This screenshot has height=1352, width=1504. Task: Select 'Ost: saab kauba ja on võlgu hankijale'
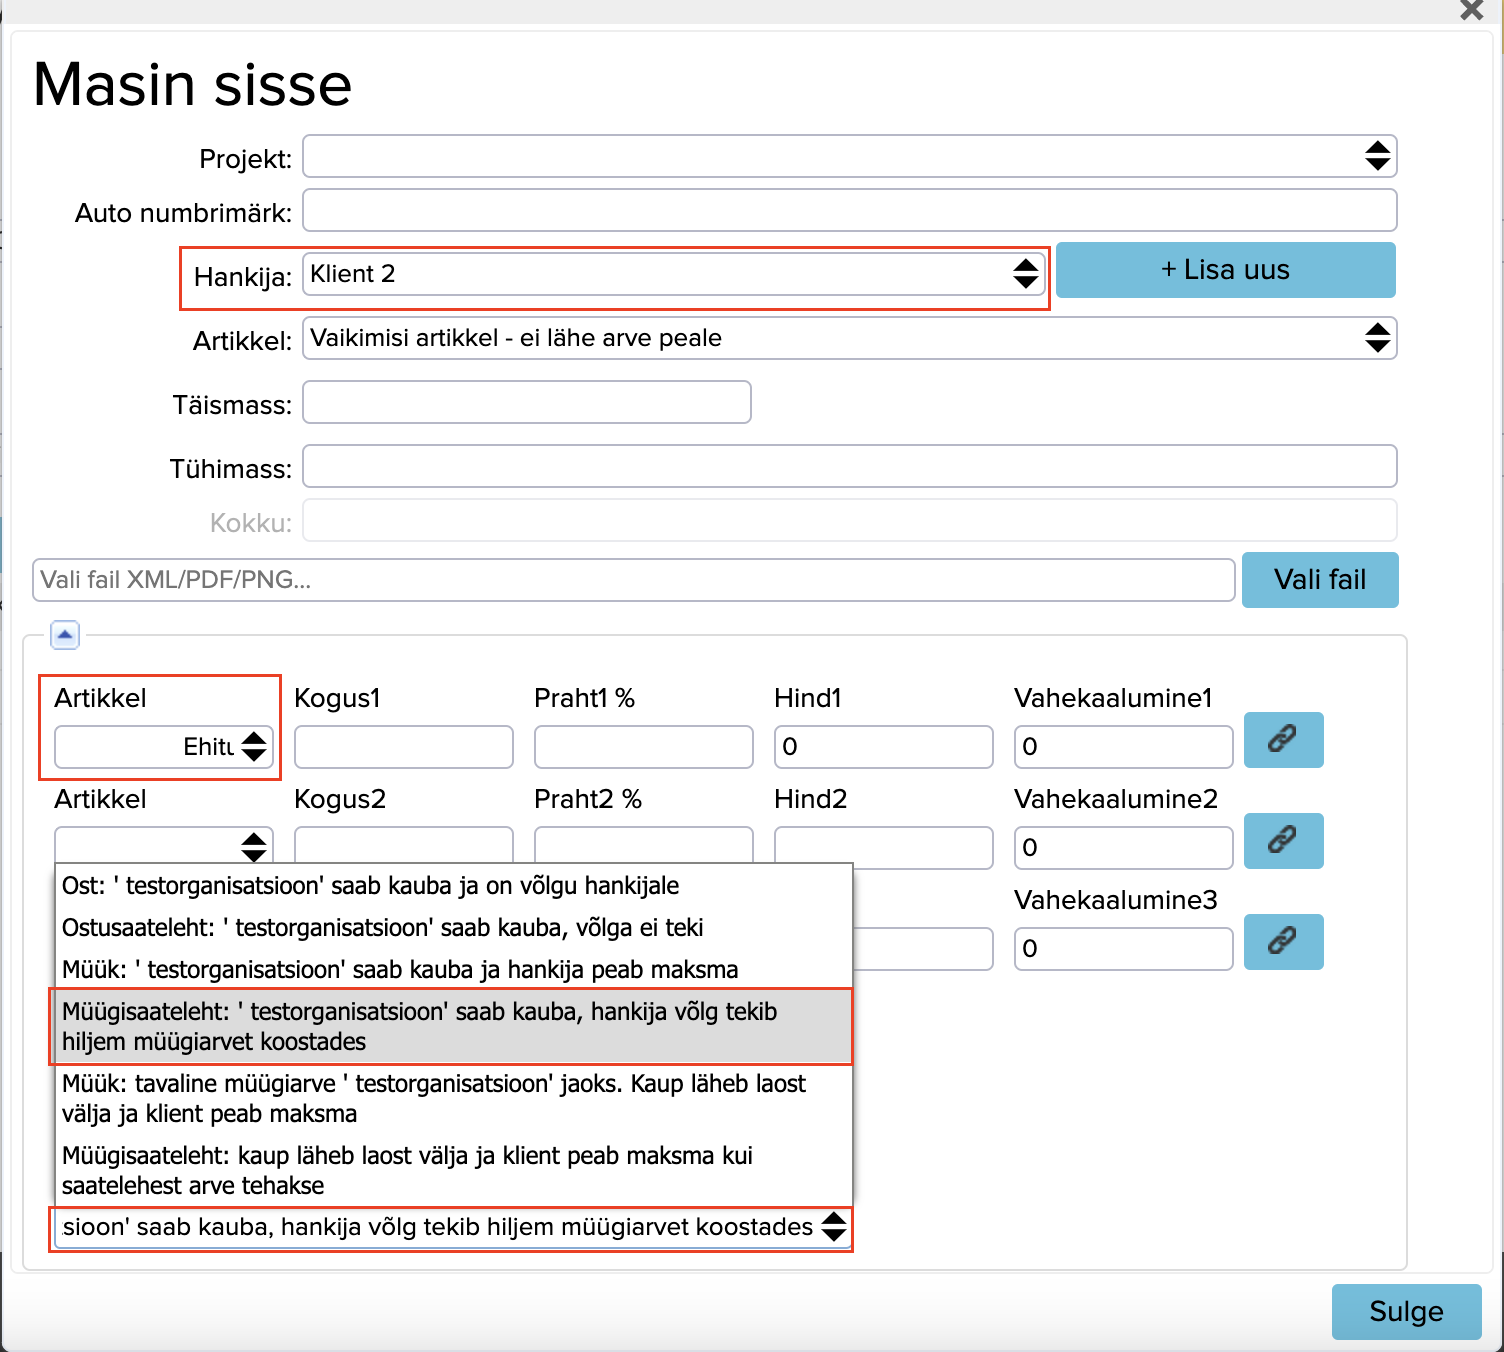(x=370, y=886)
